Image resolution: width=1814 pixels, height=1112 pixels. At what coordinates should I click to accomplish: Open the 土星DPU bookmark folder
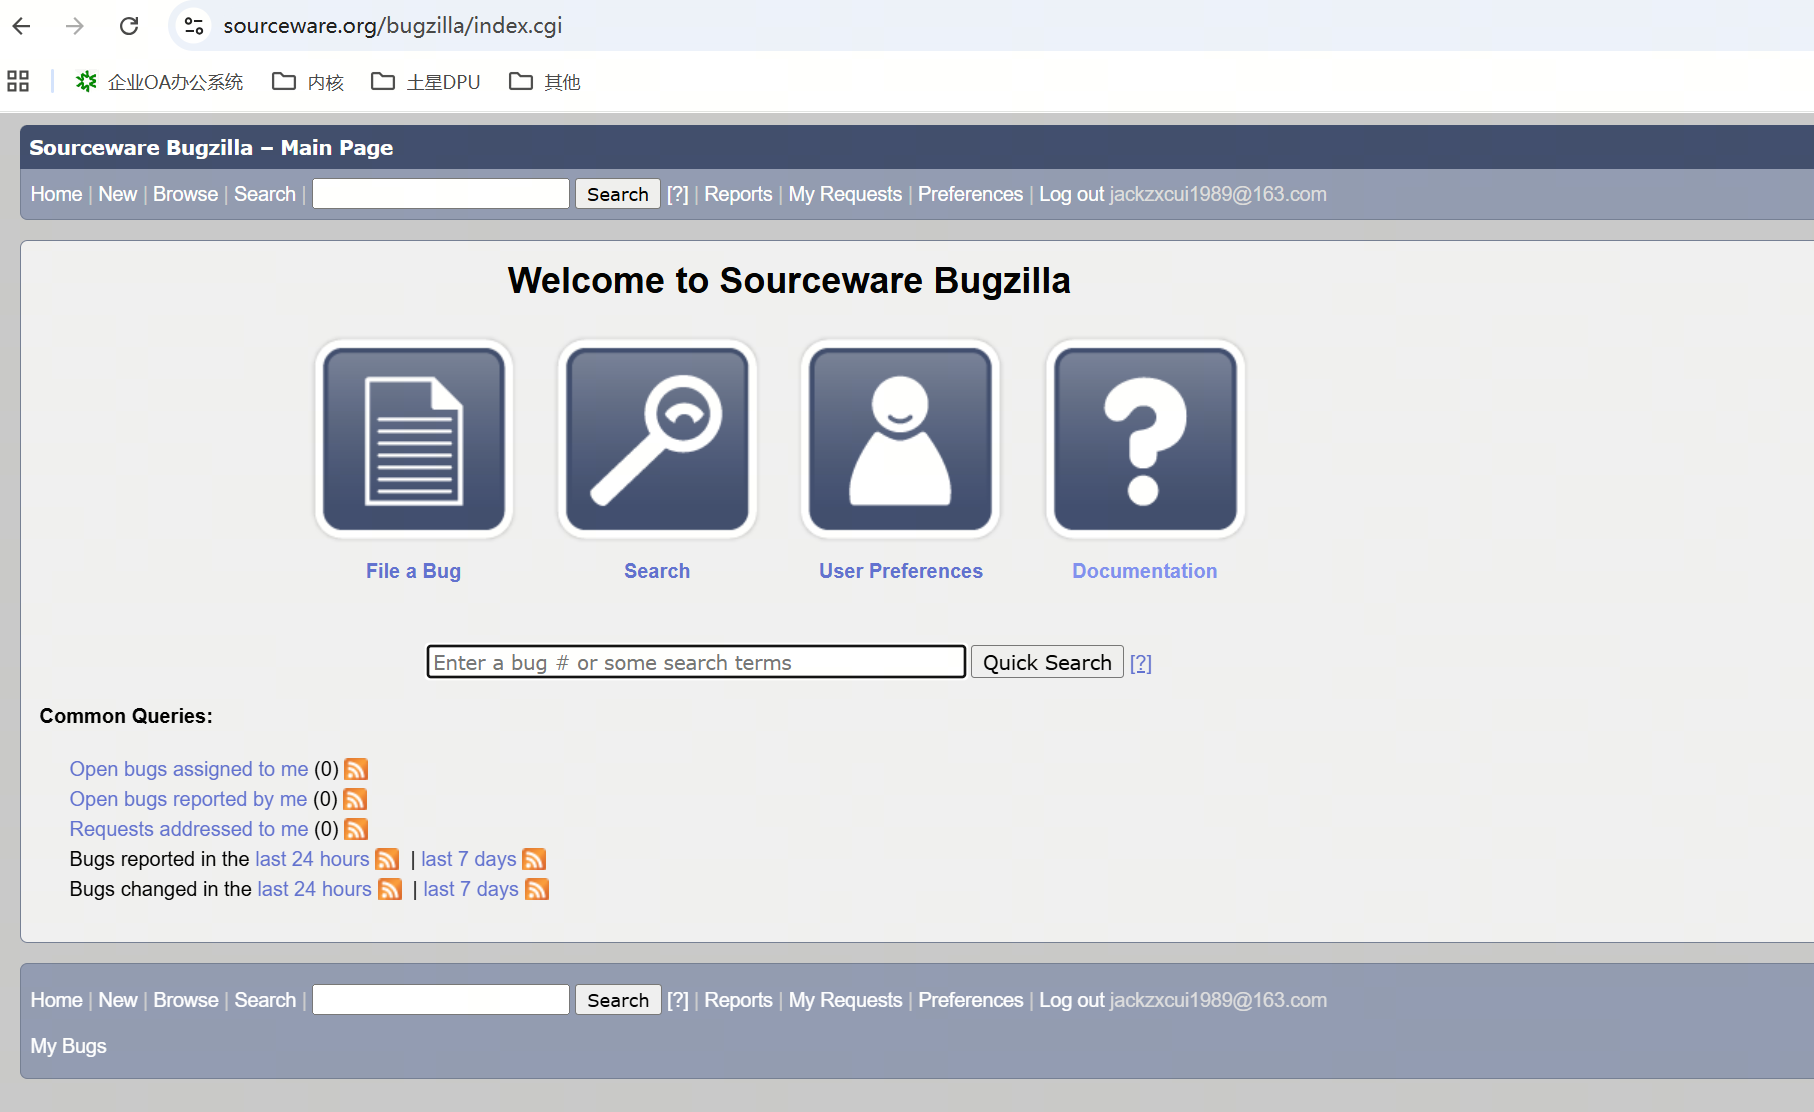[x=426, y=82]
